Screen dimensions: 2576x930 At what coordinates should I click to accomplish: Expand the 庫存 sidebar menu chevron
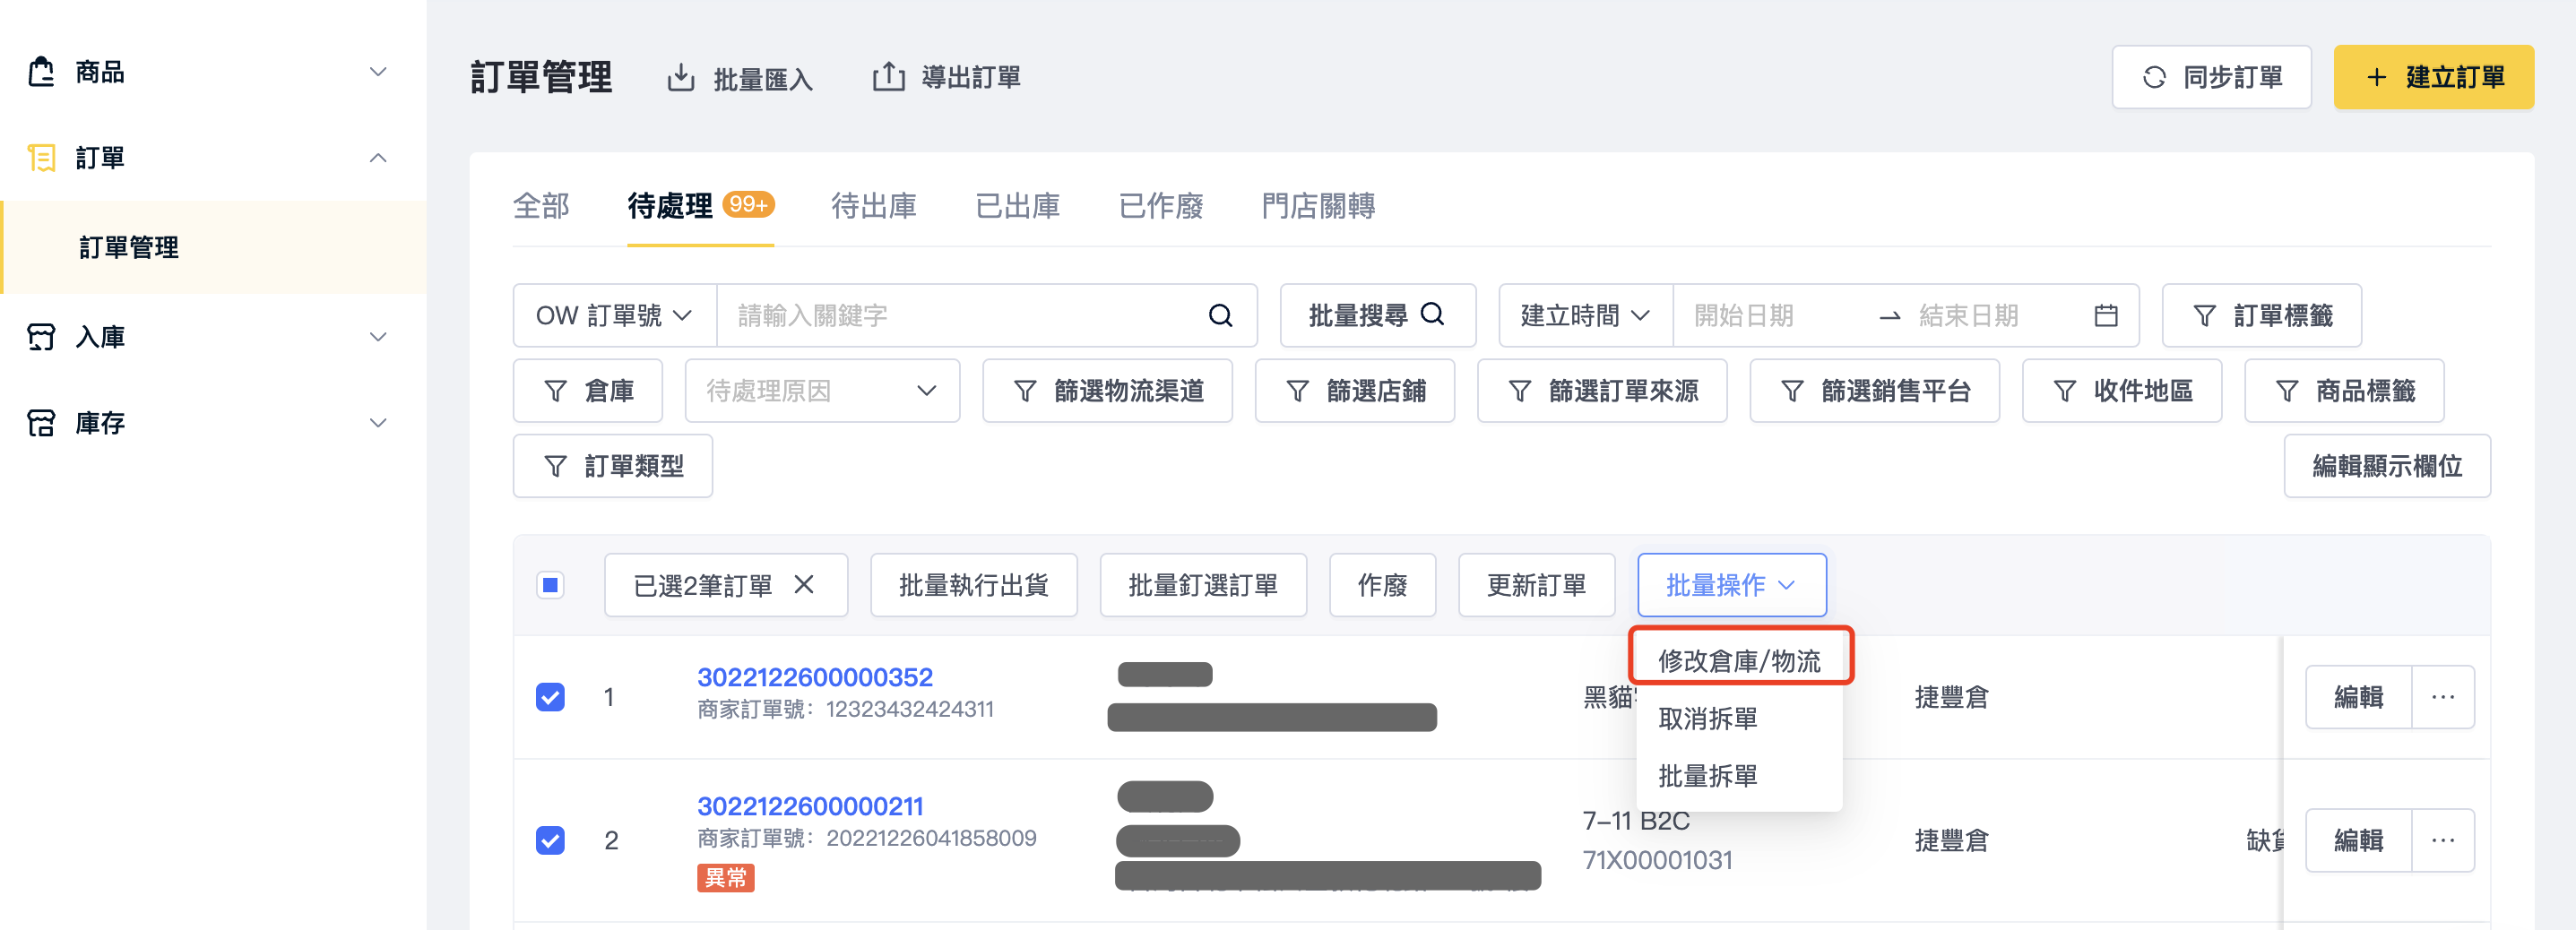[378, 423]
